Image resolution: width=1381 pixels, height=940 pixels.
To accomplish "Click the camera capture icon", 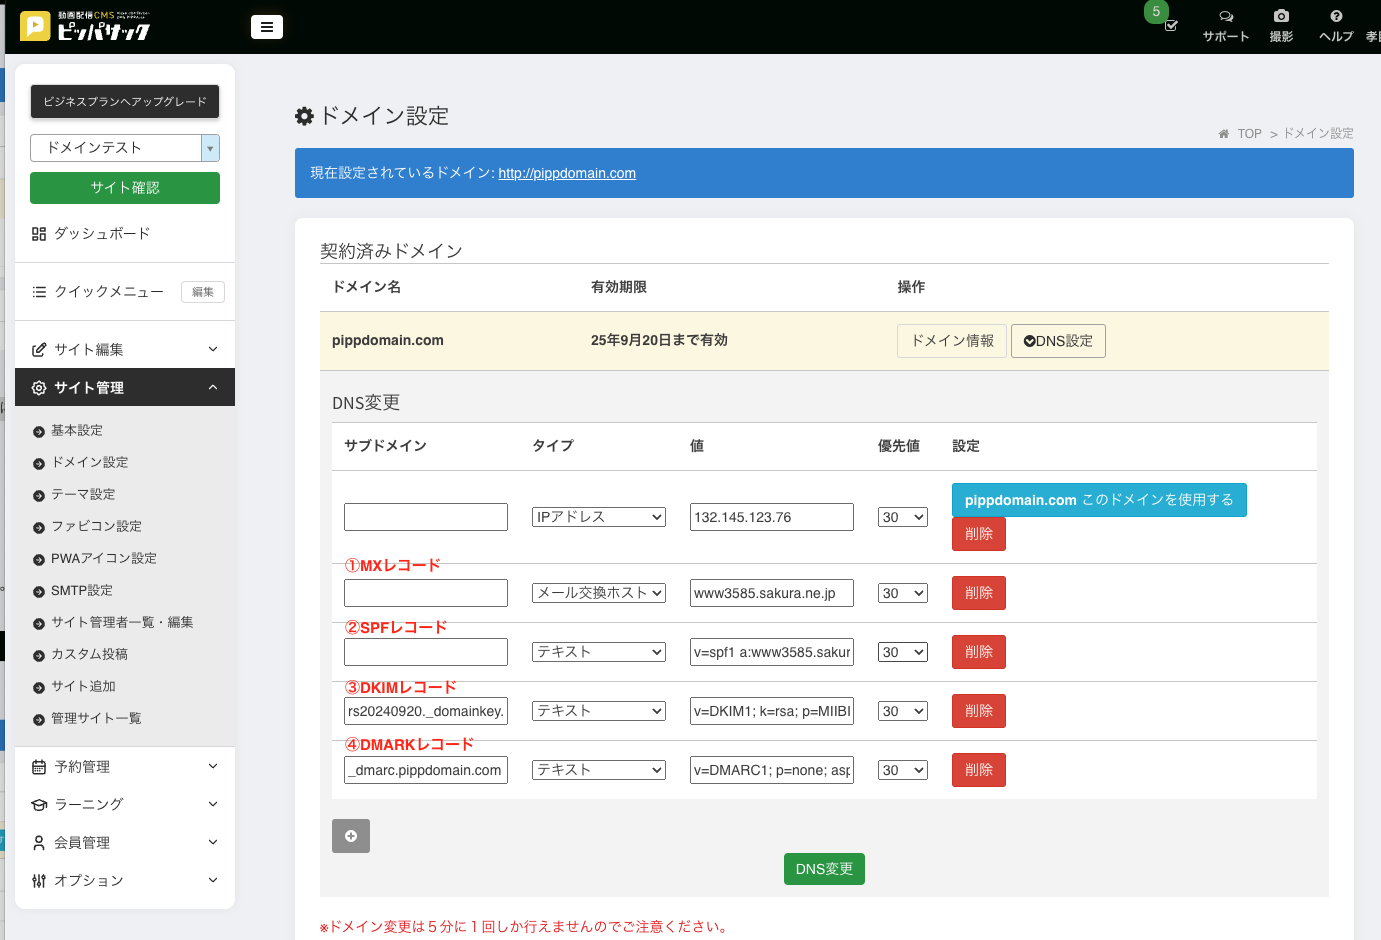I will [1281, 17].
